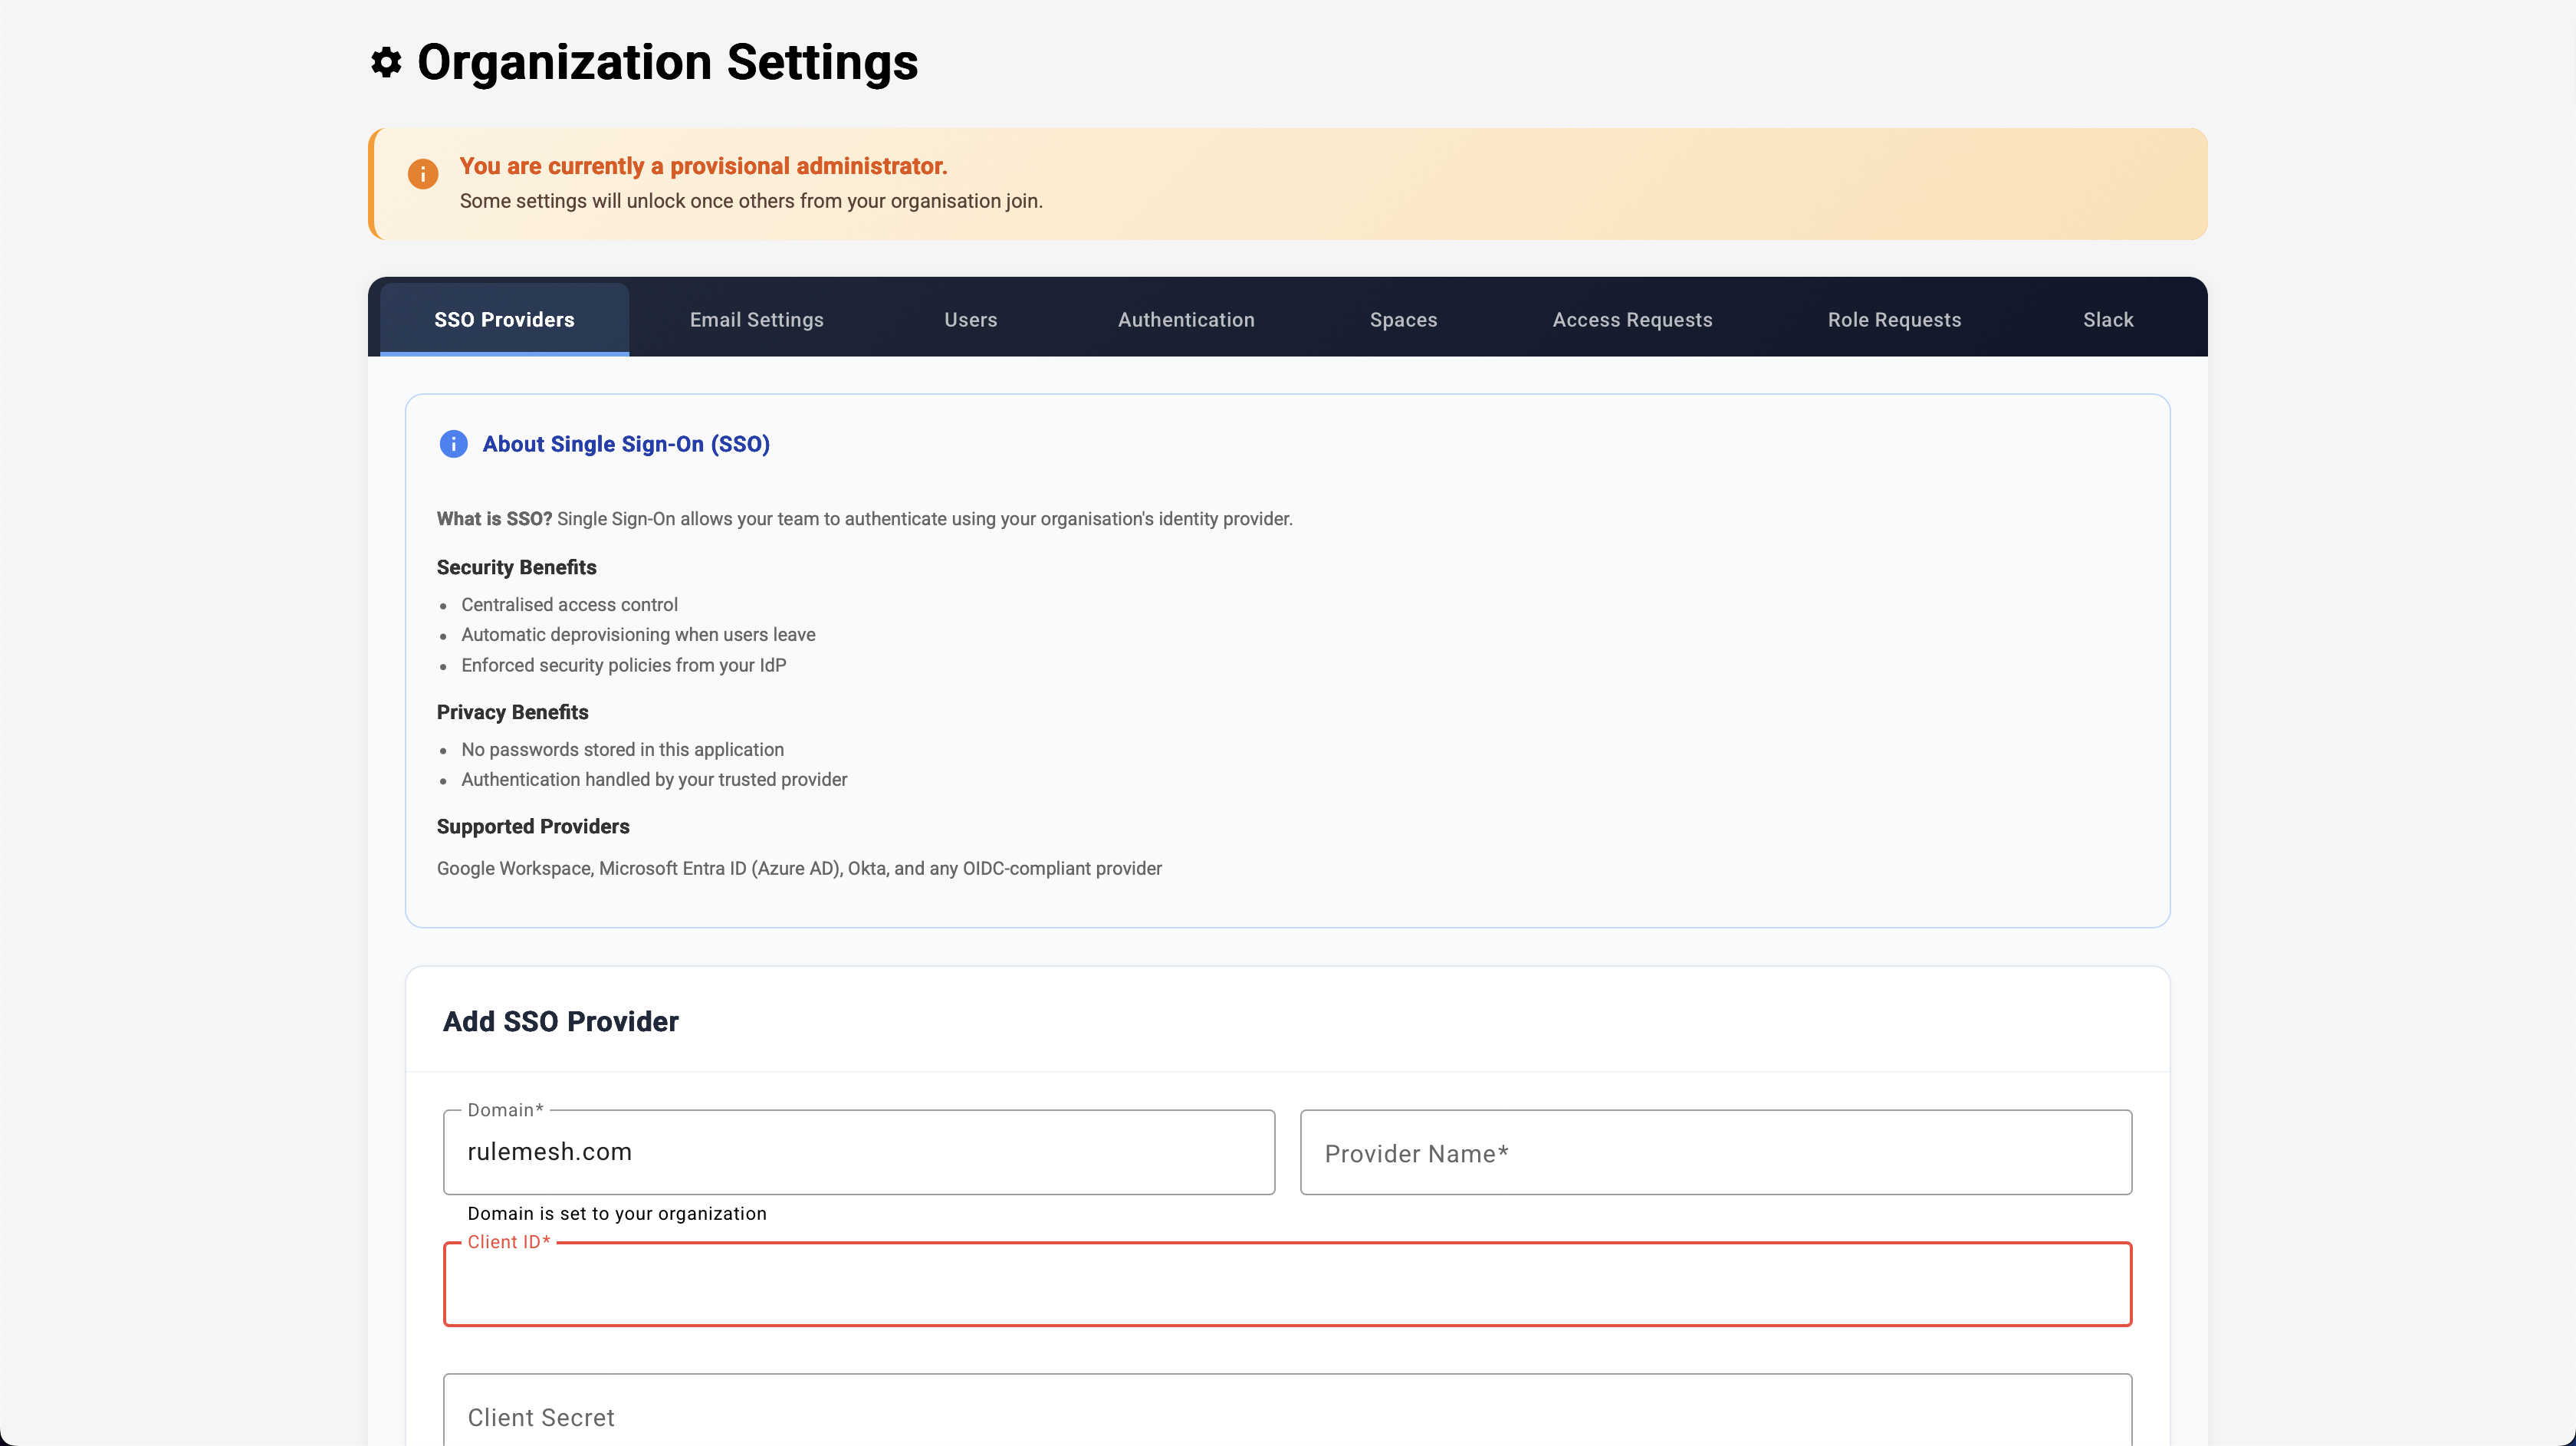Image resolution: width=2576 pixels, height=1446 pixels.
Task: Click the Domain is set to your organization helper text
Action: [x=617, y=1213]
